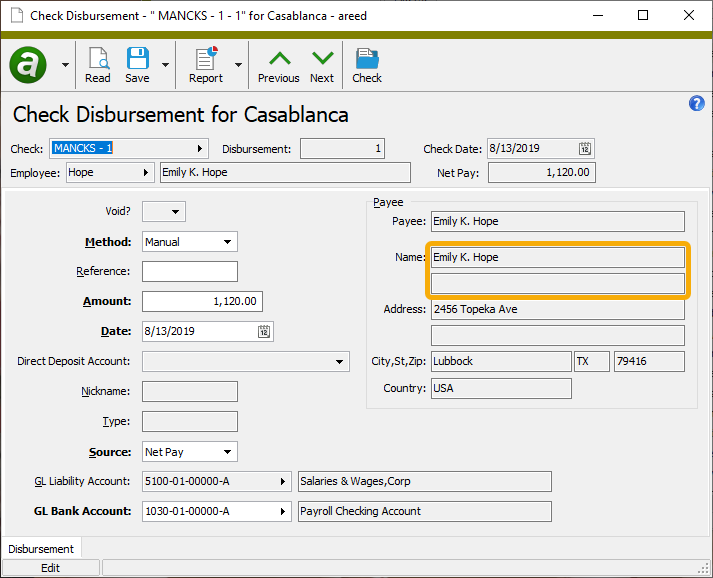The height and width of the screenshot is (578, 713).
Task: Click the blue help question icon
Action: pyautogui.click(x=697, y=104)
